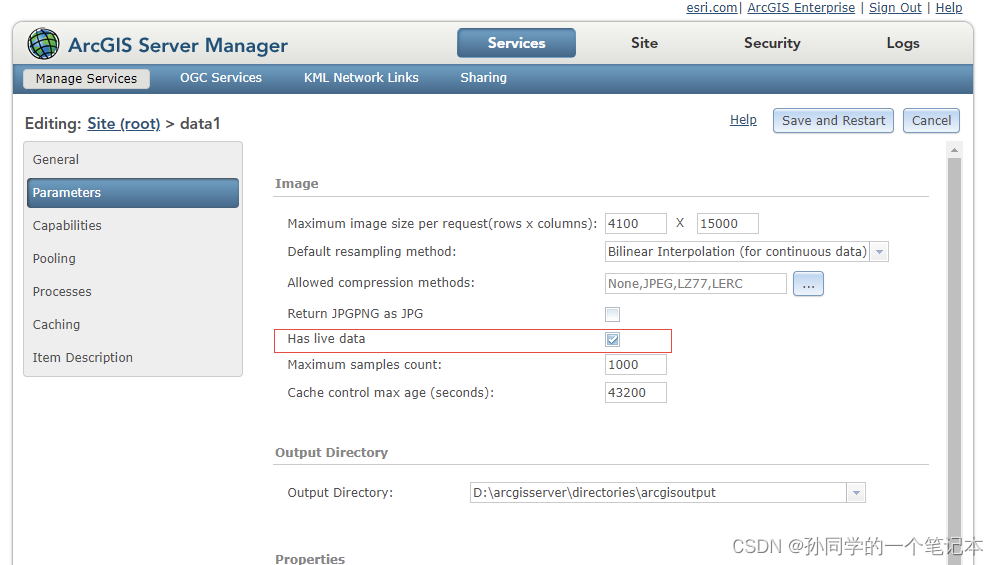Click the Sign Out link

click(x=895, y=8)
